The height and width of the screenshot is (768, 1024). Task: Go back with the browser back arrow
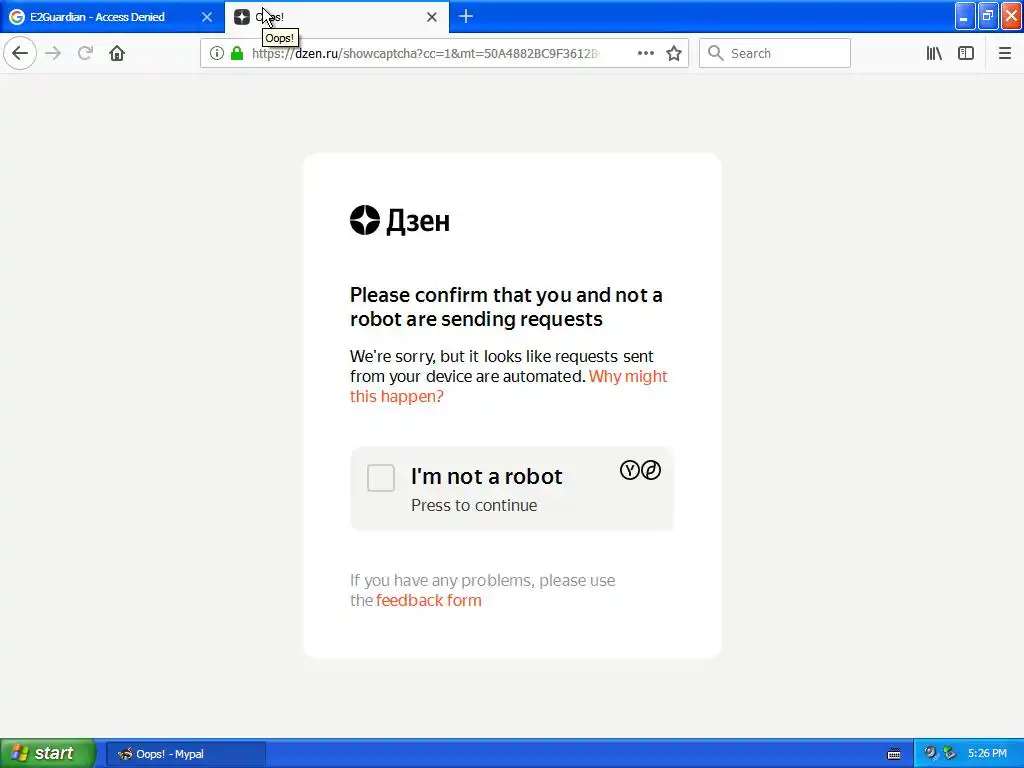click(20, 53)
